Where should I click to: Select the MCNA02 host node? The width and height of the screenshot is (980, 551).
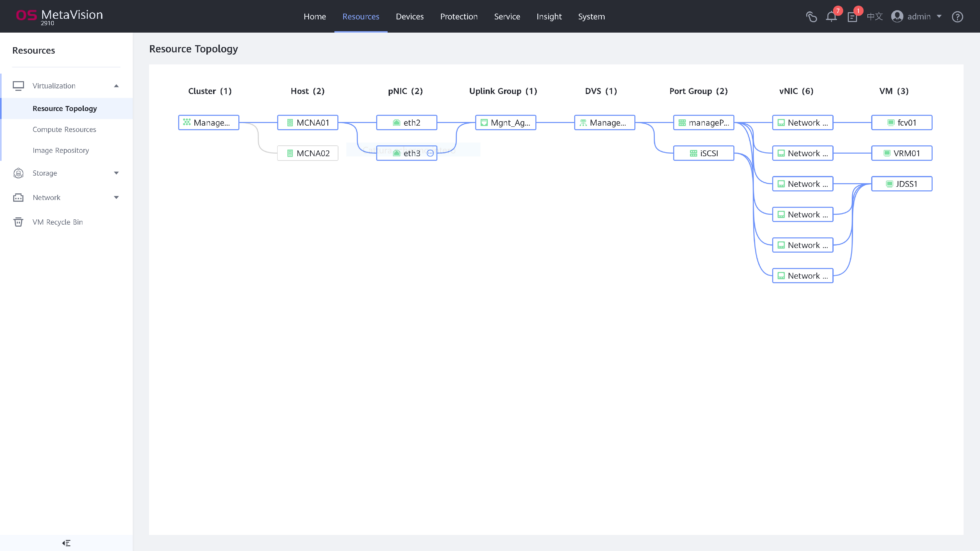(x=308, y=153)
